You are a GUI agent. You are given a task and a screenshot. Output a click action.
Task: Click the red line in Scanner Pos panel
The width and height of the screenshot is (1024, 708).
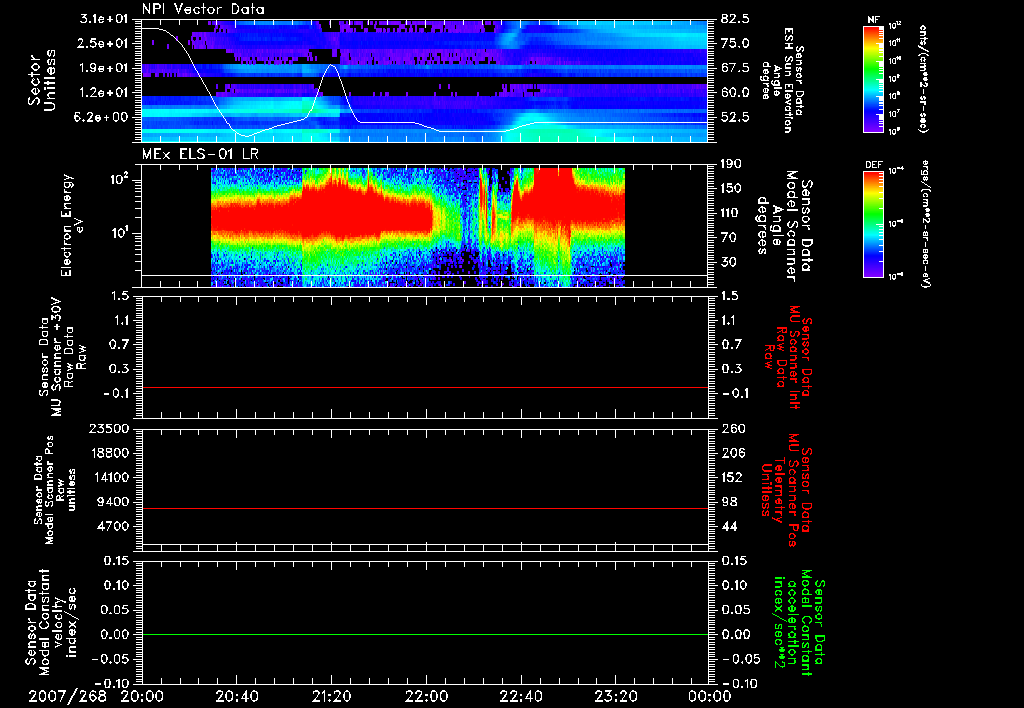point(425,508)
